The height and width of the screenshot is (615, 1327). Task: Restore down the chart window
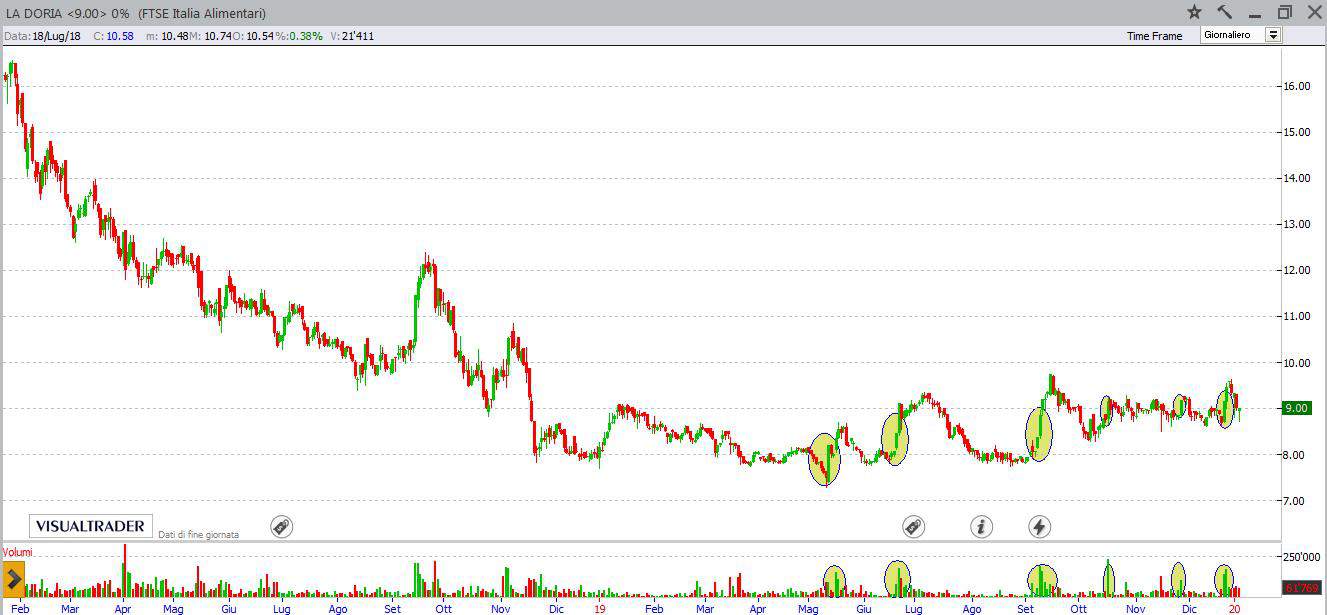(x=1285, y=12)
